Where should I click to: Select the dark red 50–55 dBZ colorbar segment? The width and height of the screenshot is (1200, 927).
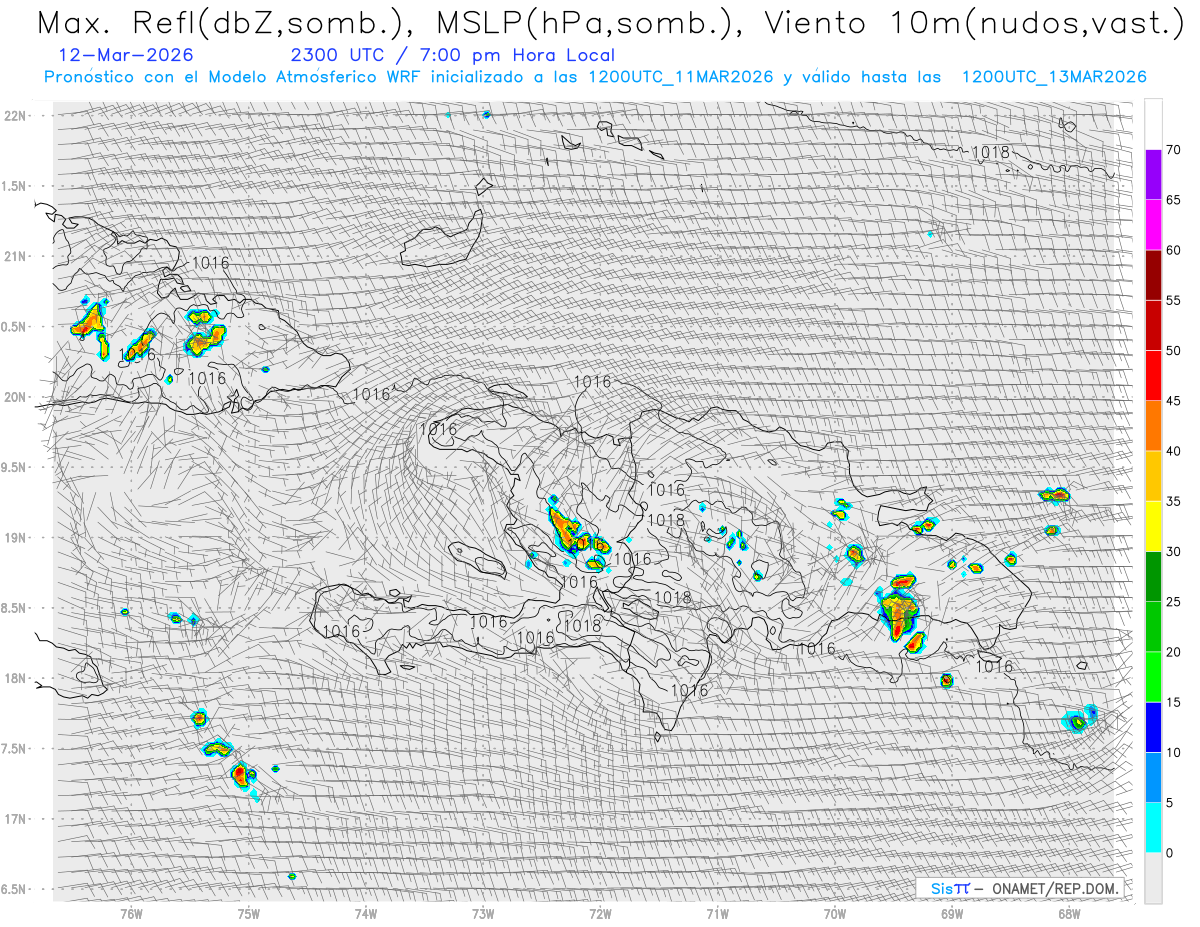pos(1153,325)
